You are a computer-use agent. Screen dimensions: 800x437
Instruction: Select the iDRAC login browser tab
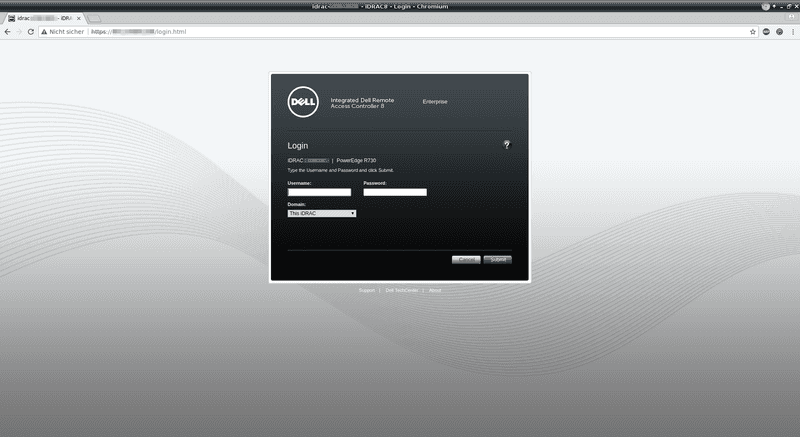(45, 19)
